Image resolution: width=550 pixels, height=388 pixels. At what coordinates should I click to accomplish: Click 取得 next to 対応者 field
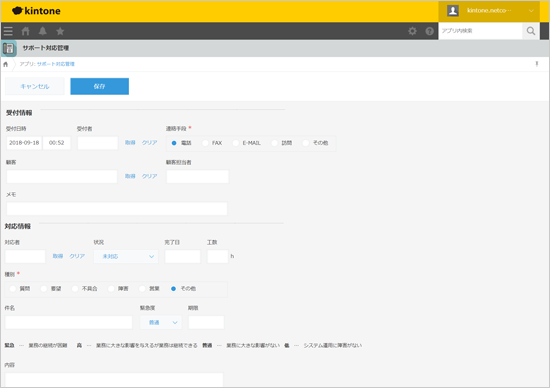pyautogui.click(x=58, y=256)
